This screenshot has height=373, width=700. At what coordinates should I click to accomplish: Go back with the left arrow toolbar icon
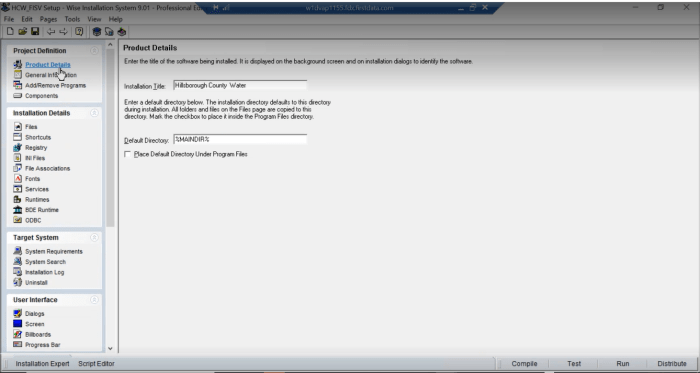point(51,31)
